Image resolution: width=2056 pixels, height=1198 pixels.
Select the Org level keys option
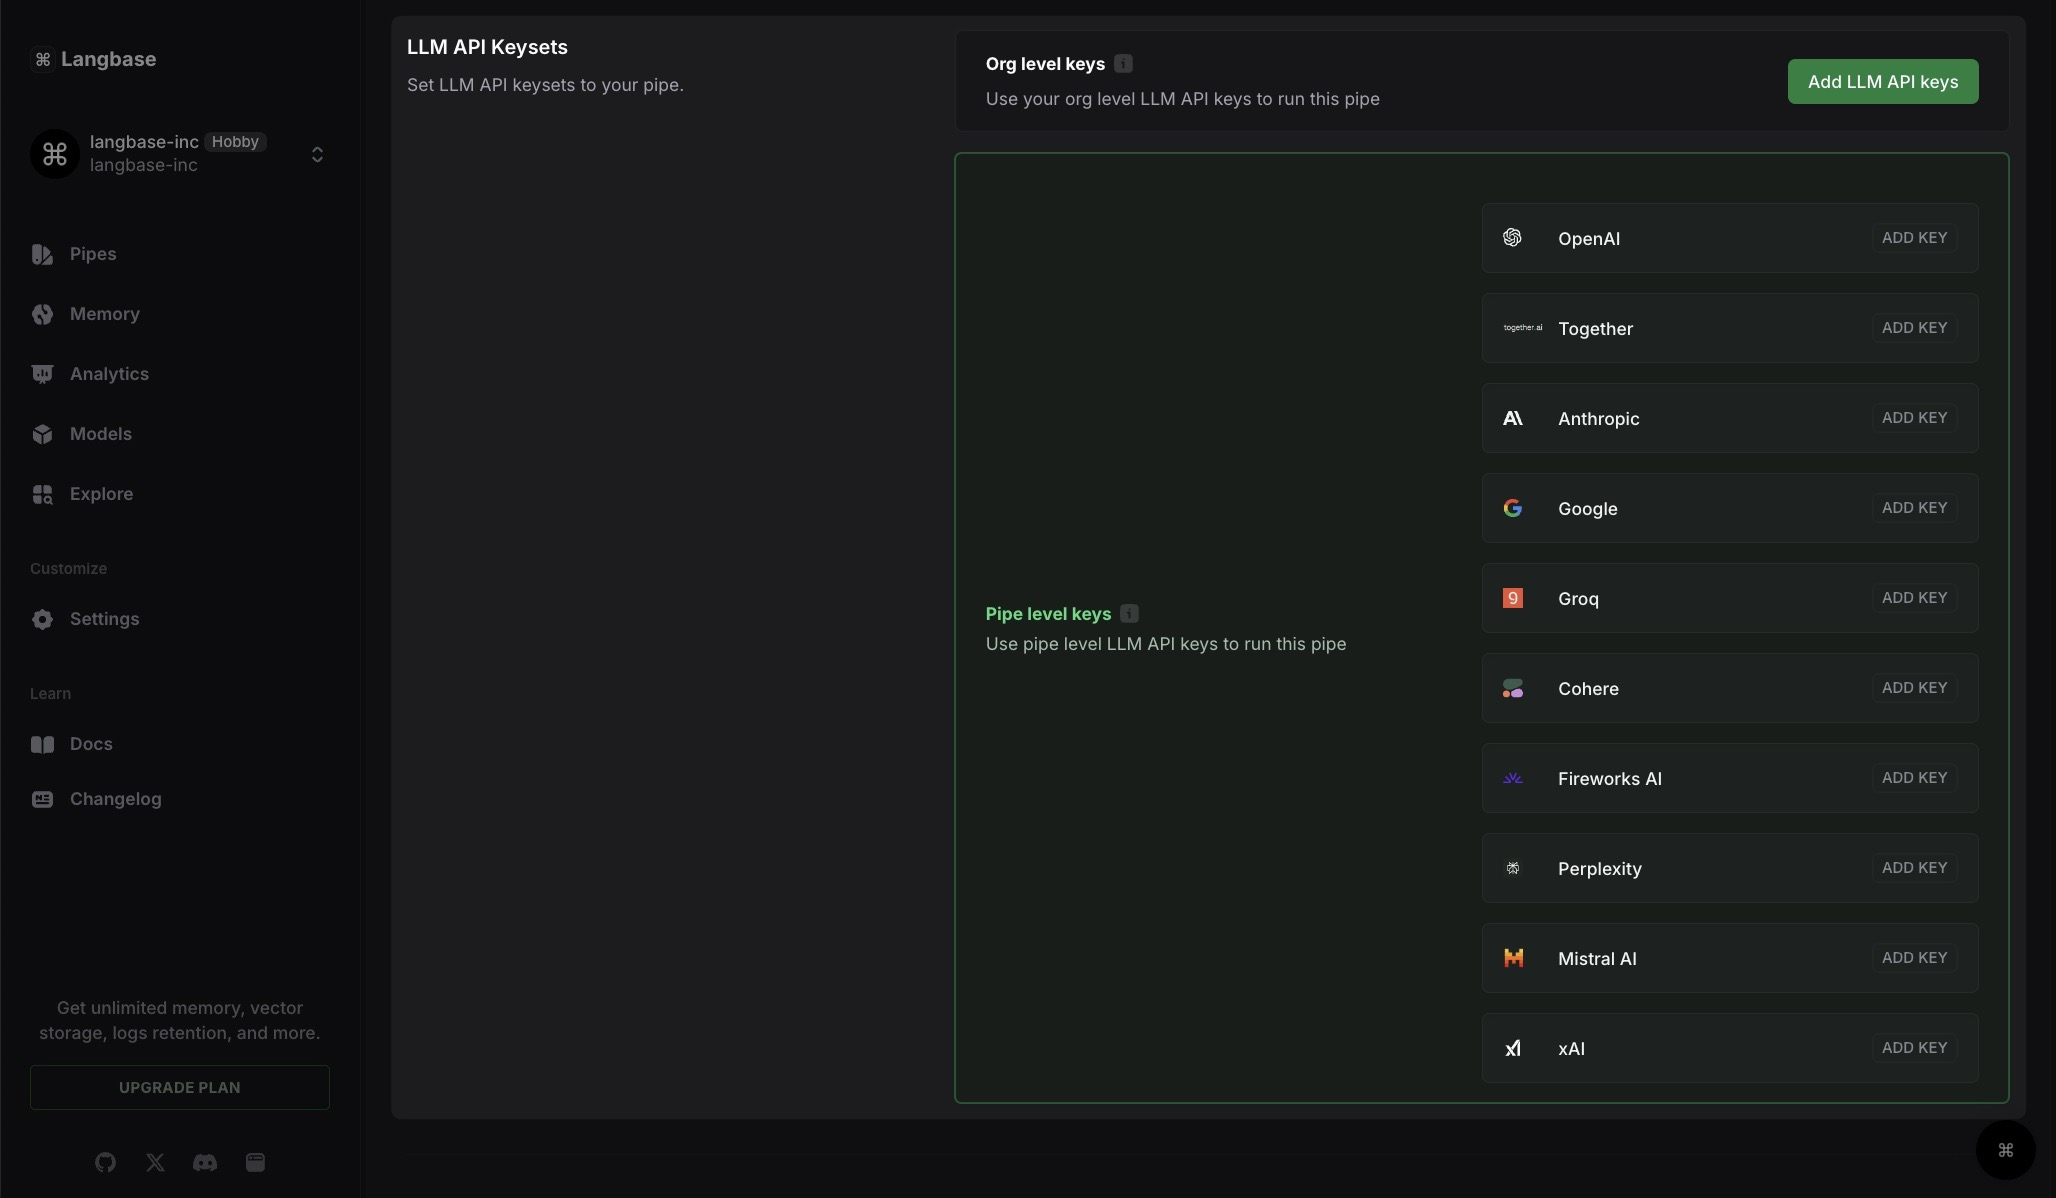tap(1045, 64)
